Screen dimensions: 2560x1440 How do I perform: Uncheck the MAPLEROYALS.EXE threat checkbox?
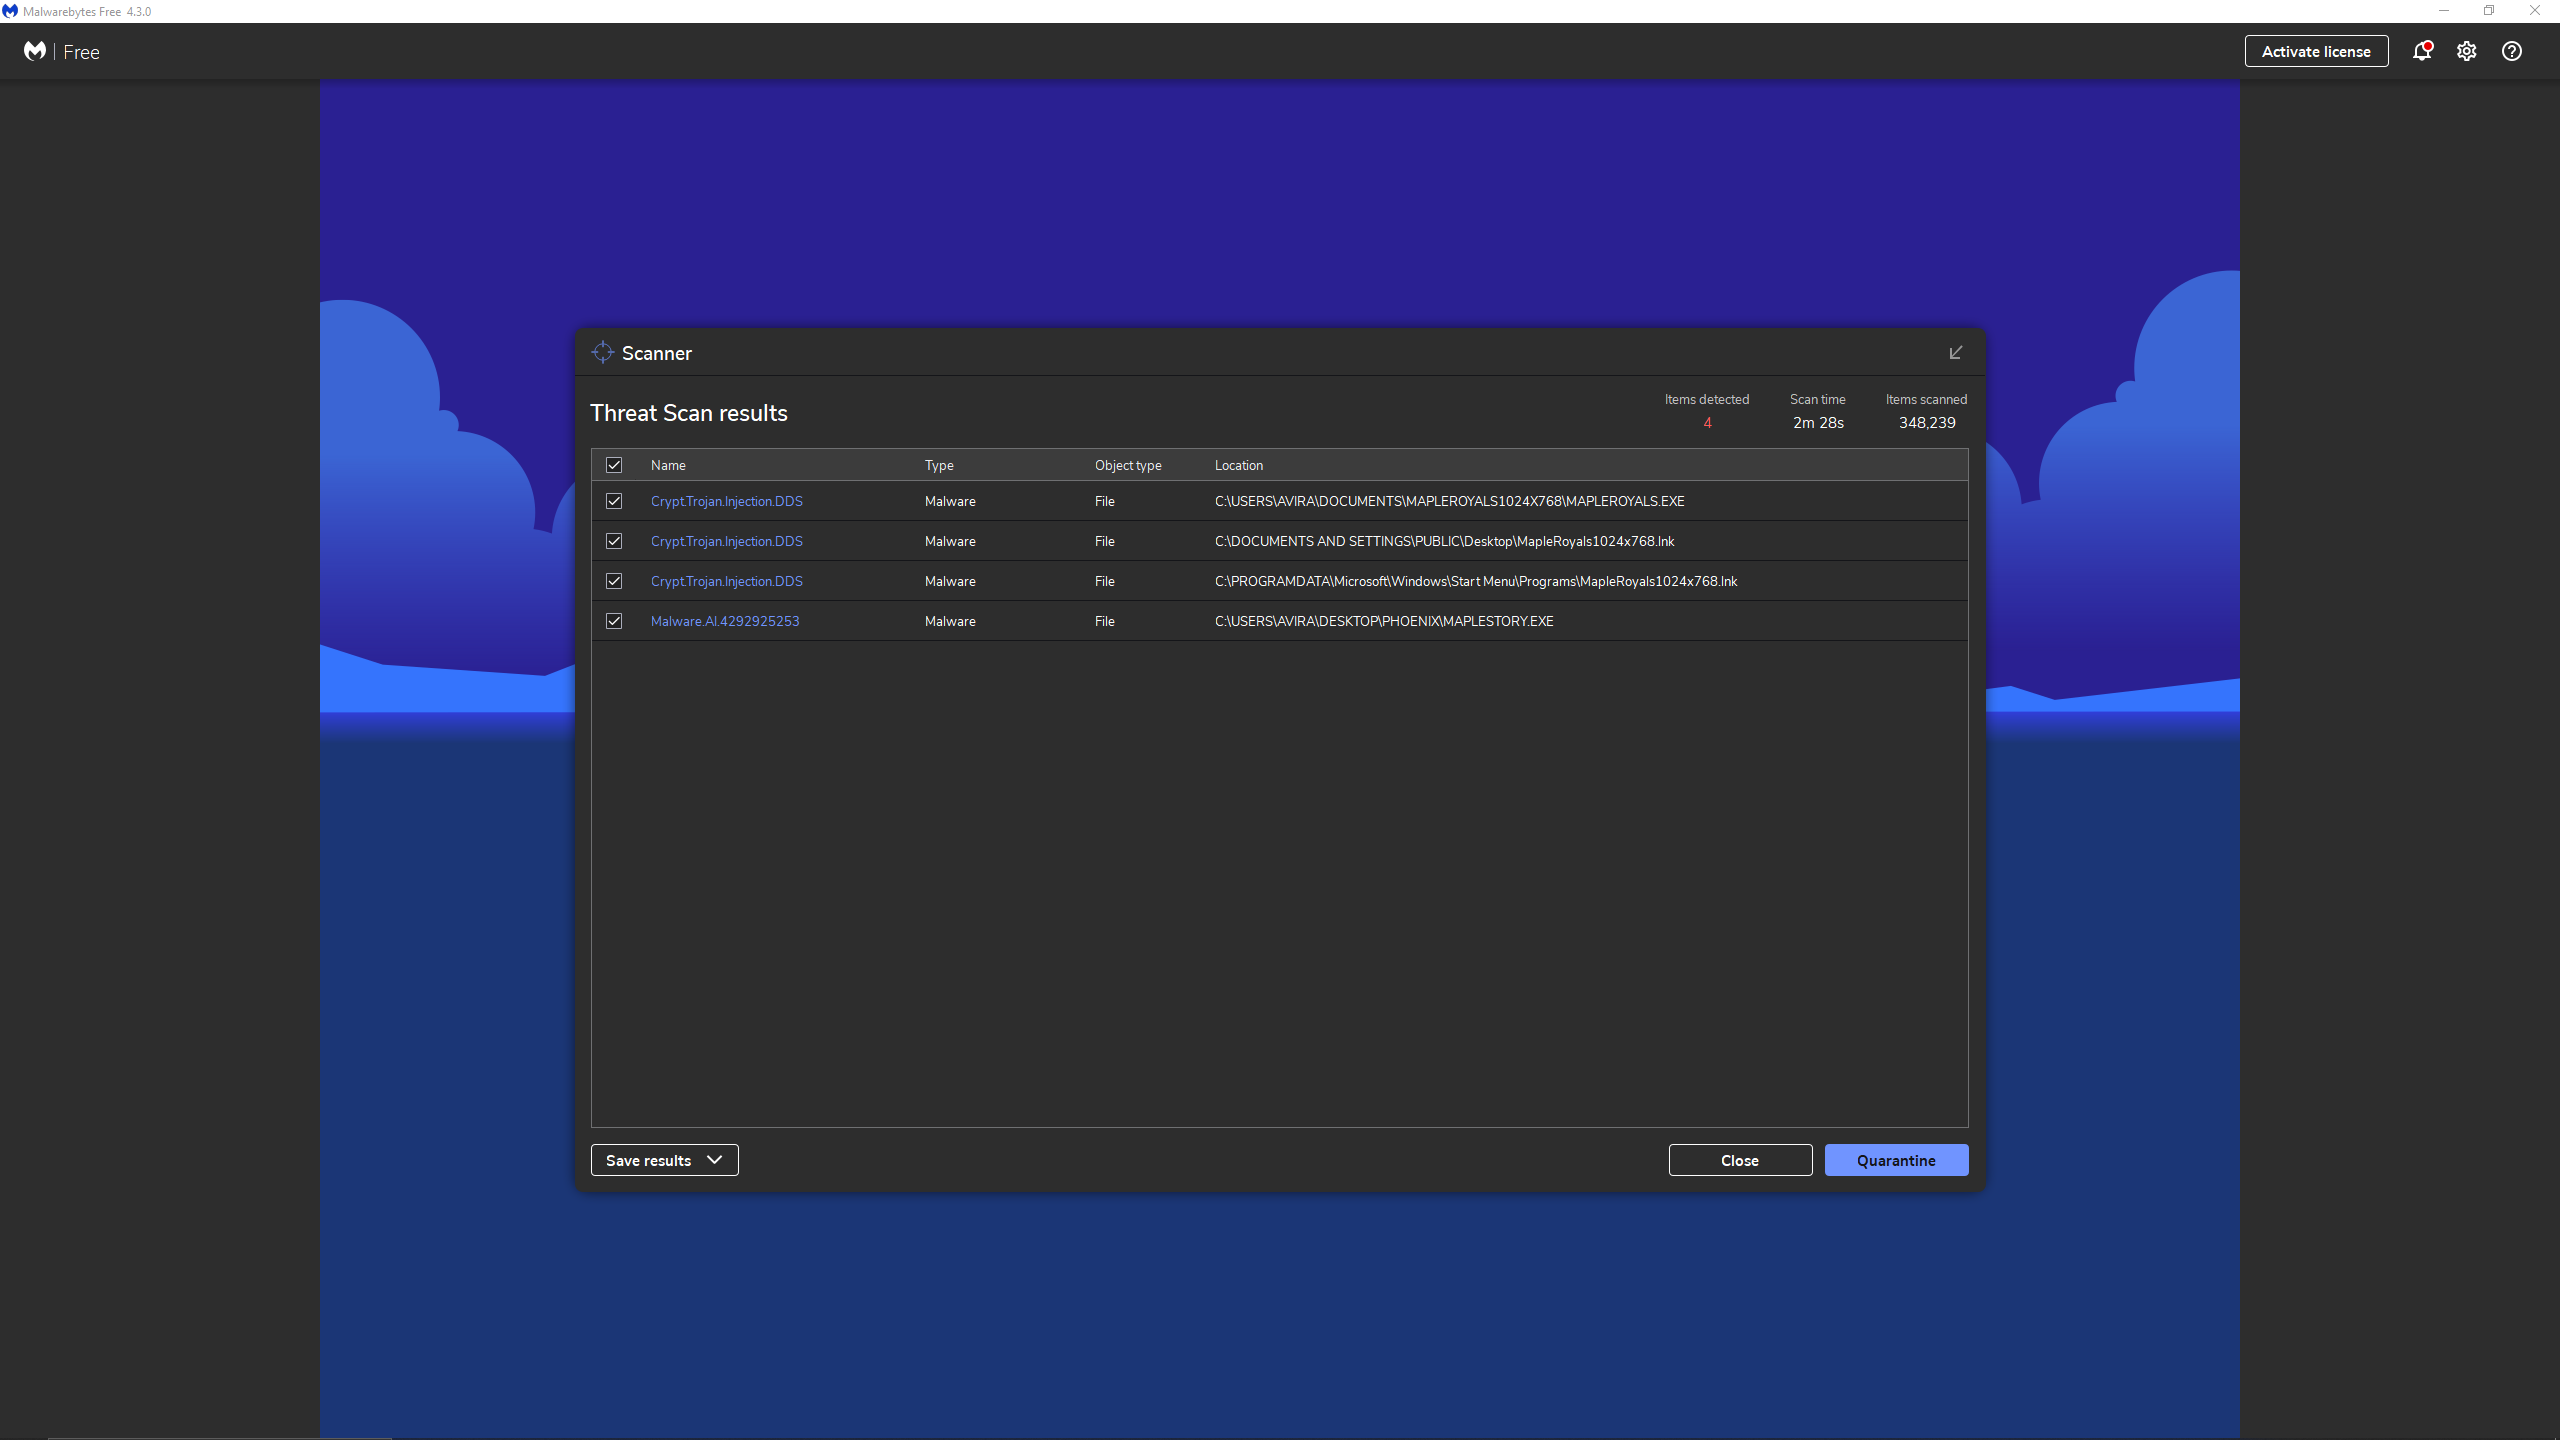(614, 501)
